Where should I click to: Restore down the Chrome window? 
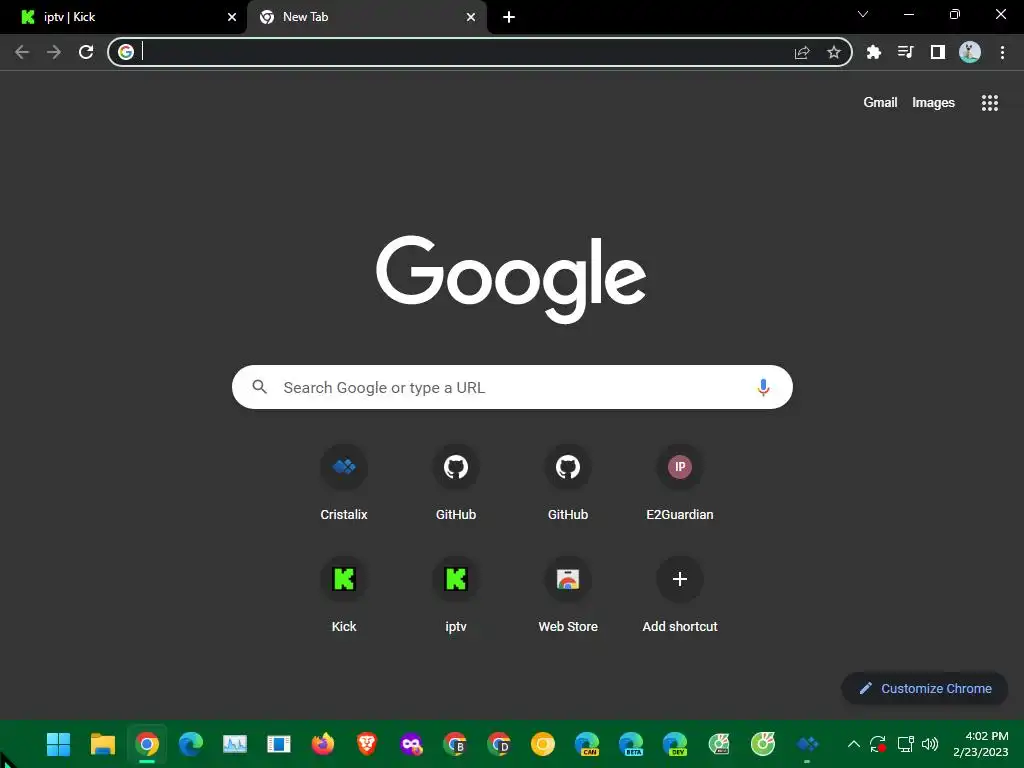click(x=955, y=14)
